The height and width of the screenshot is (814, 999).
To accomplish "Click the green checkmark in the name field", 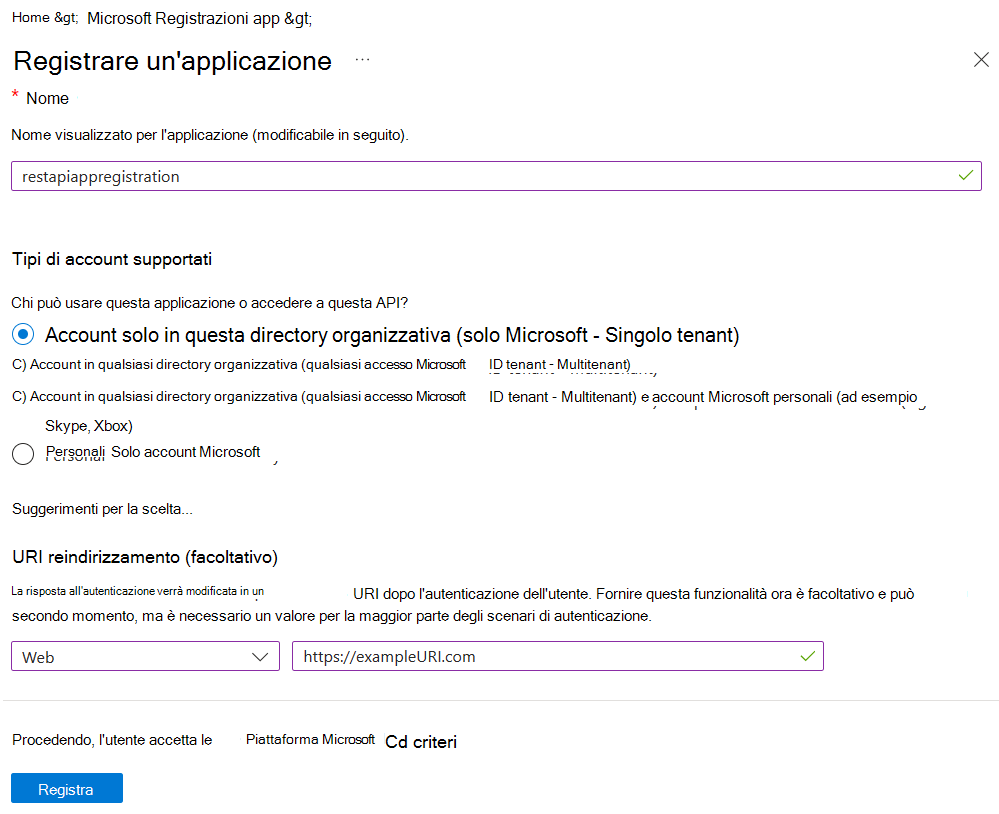I will [x=965, y=175].
